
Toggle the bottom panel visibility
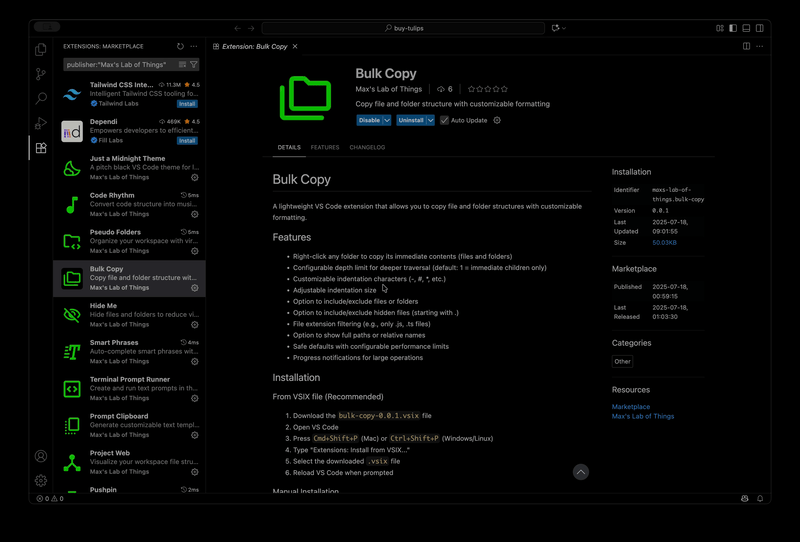point(746,28)
